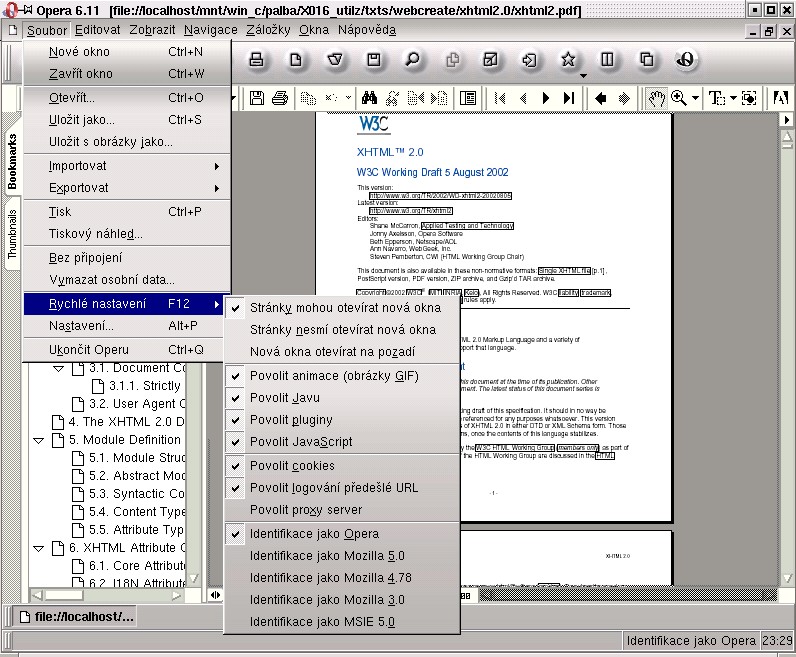Image resolution: width=796 pixels, height=657 pixels.
Task: Go to next page in Acrobat toolbar
Action: point(546,97)
